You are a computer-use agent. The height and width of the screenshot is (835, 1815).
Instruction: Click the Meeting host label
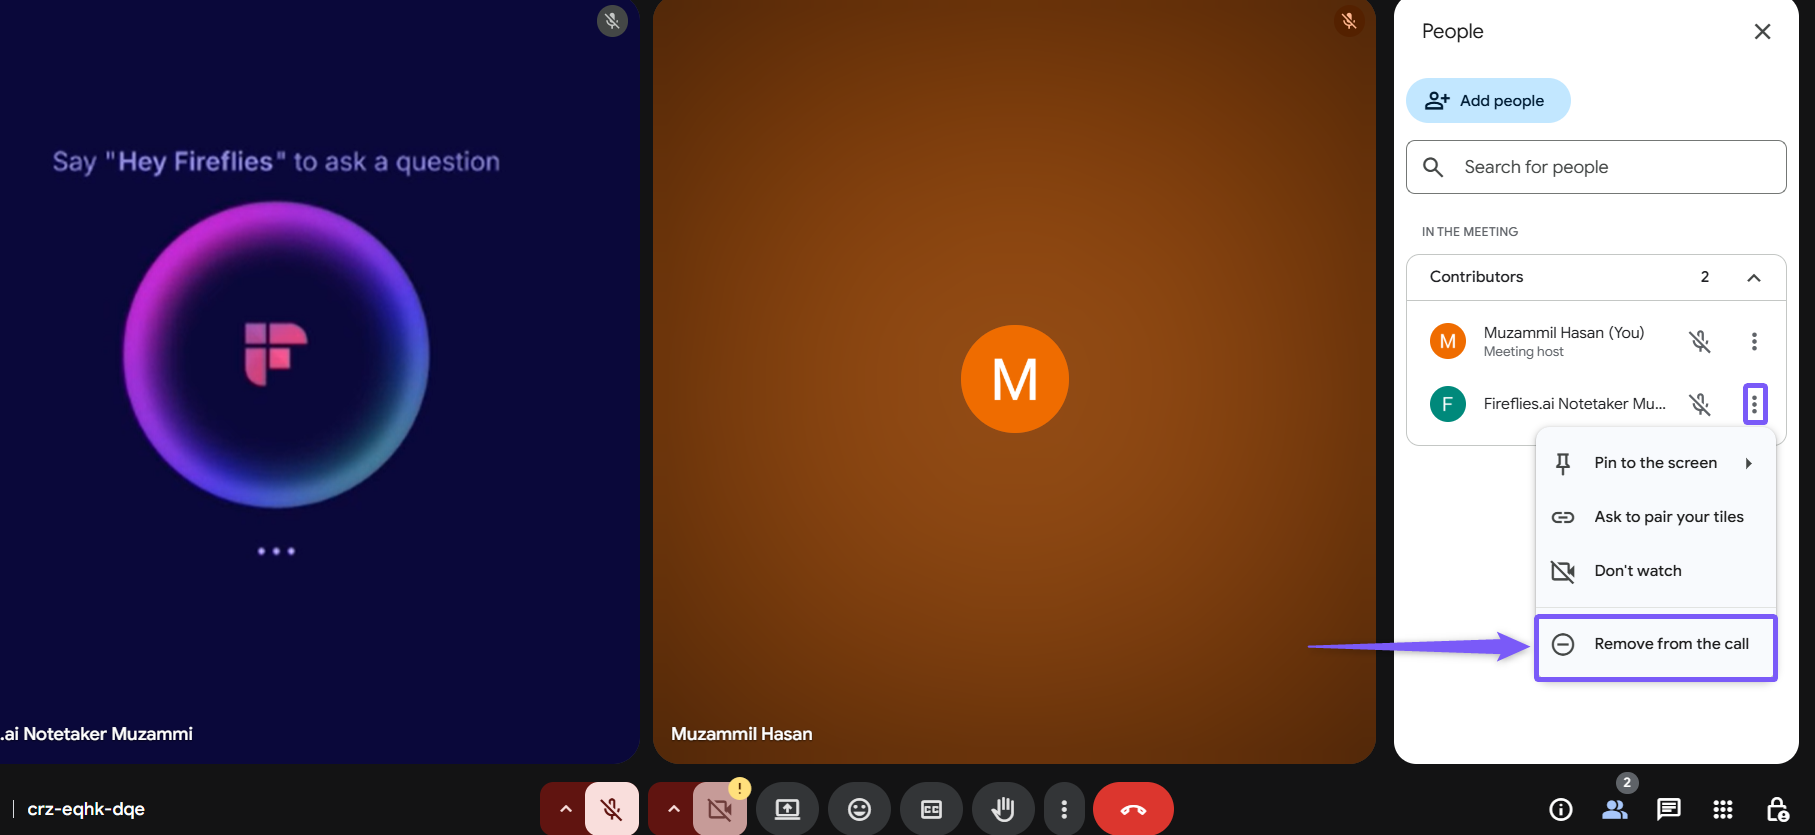point(1524,352)
